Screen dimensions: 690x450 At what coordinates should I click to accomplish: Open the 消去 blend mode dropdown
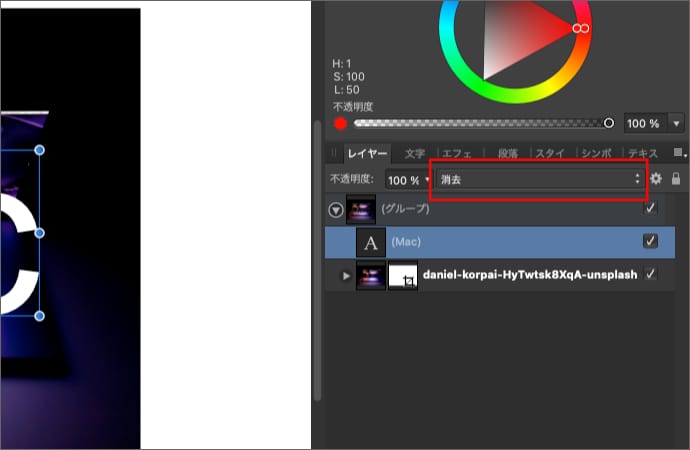[x=539, y=179]
